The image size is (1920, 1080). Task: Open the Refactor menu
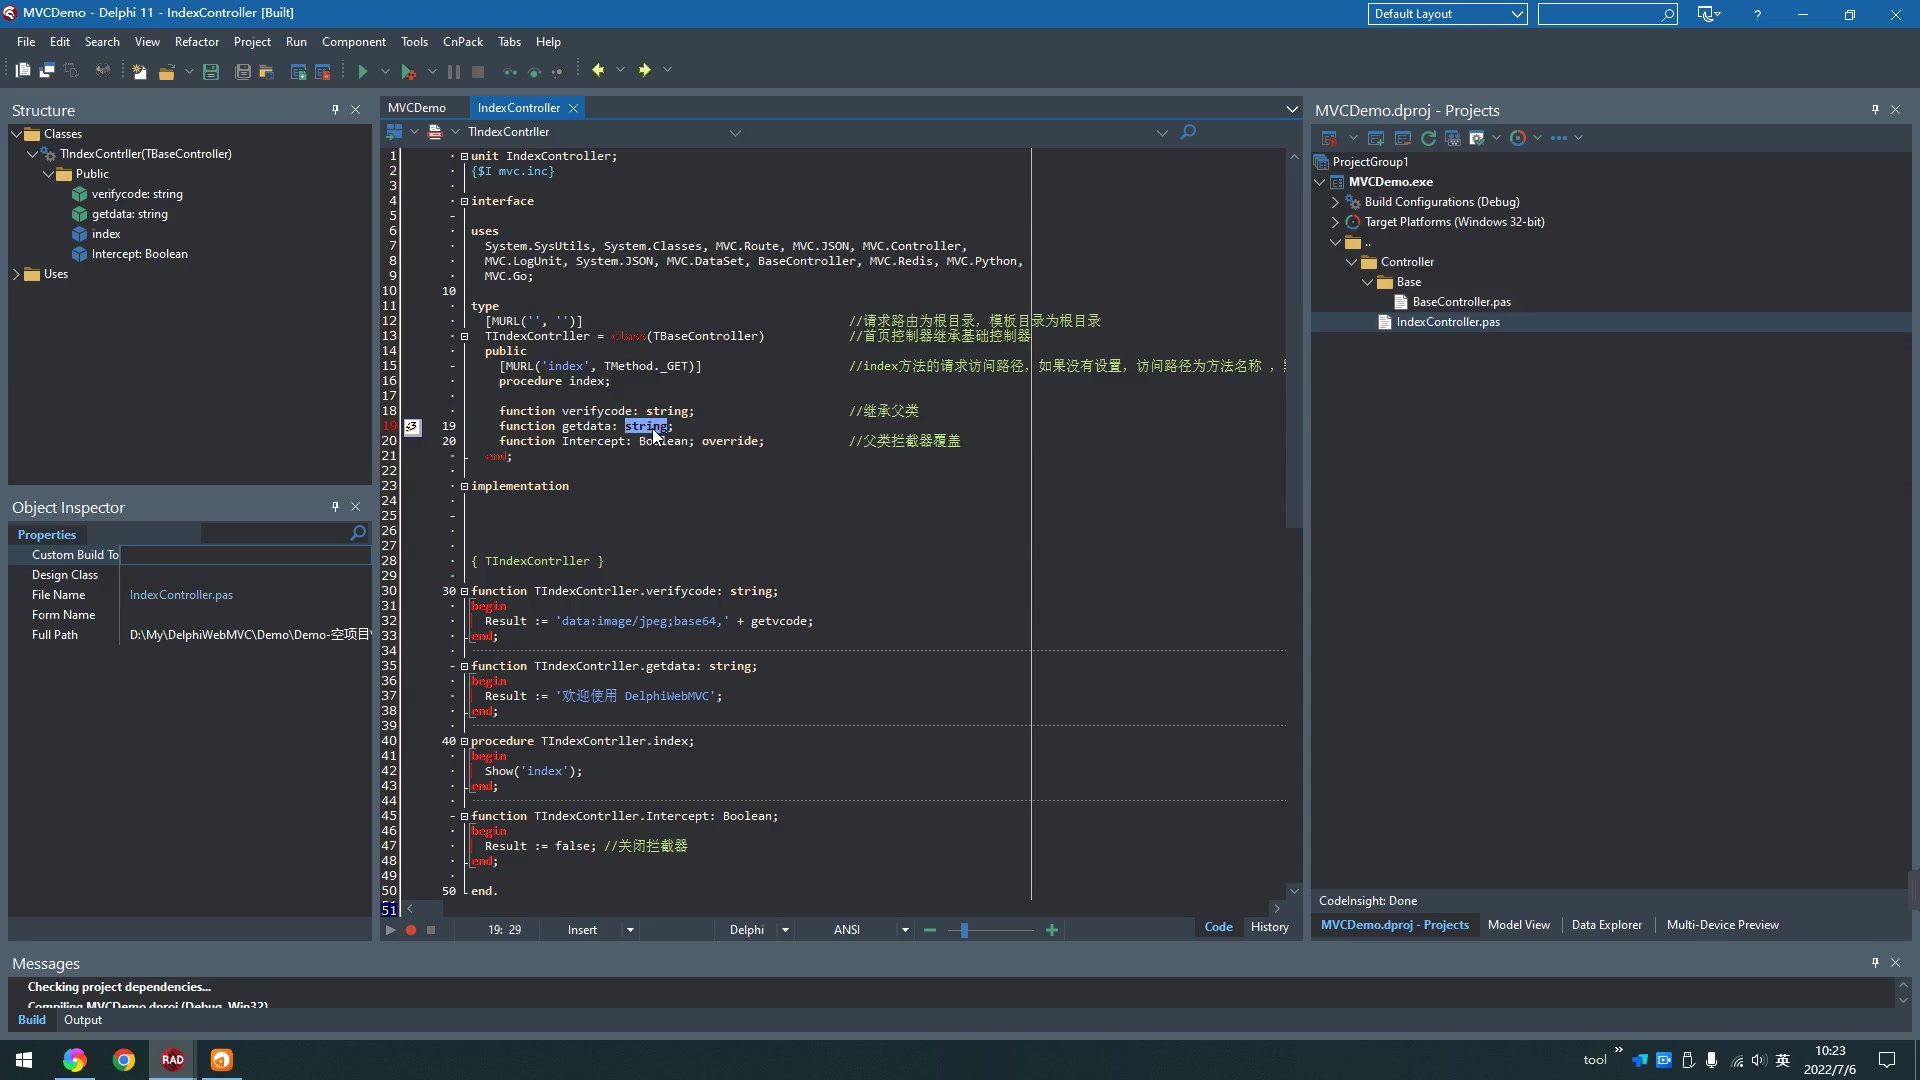[x=196, y=42]
